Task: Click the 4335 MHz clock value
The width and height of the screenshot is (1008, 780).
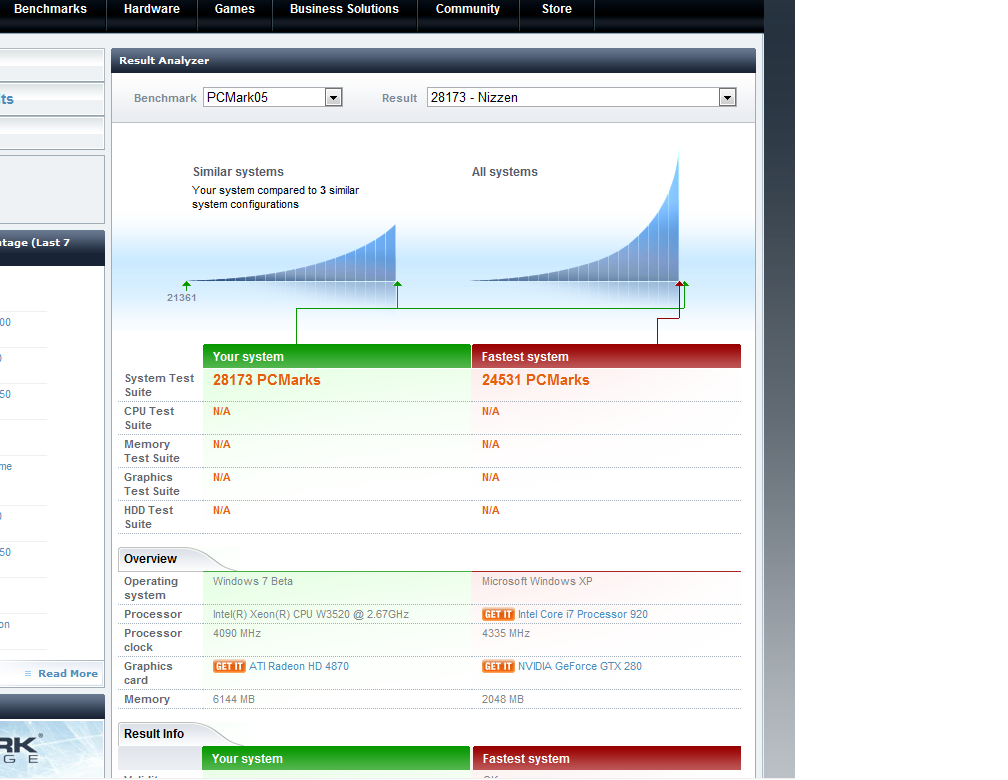Action: [x=506, y=633]
